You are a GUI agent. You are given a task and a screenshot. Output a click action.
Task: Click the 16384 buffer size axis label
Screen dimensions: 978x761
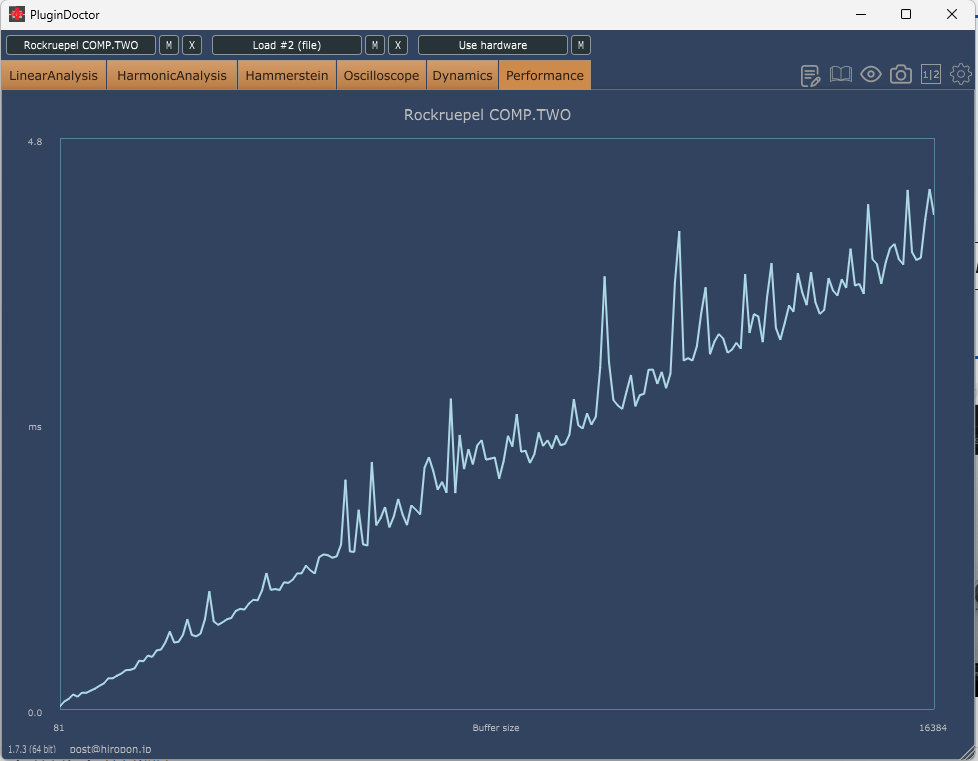933,727
